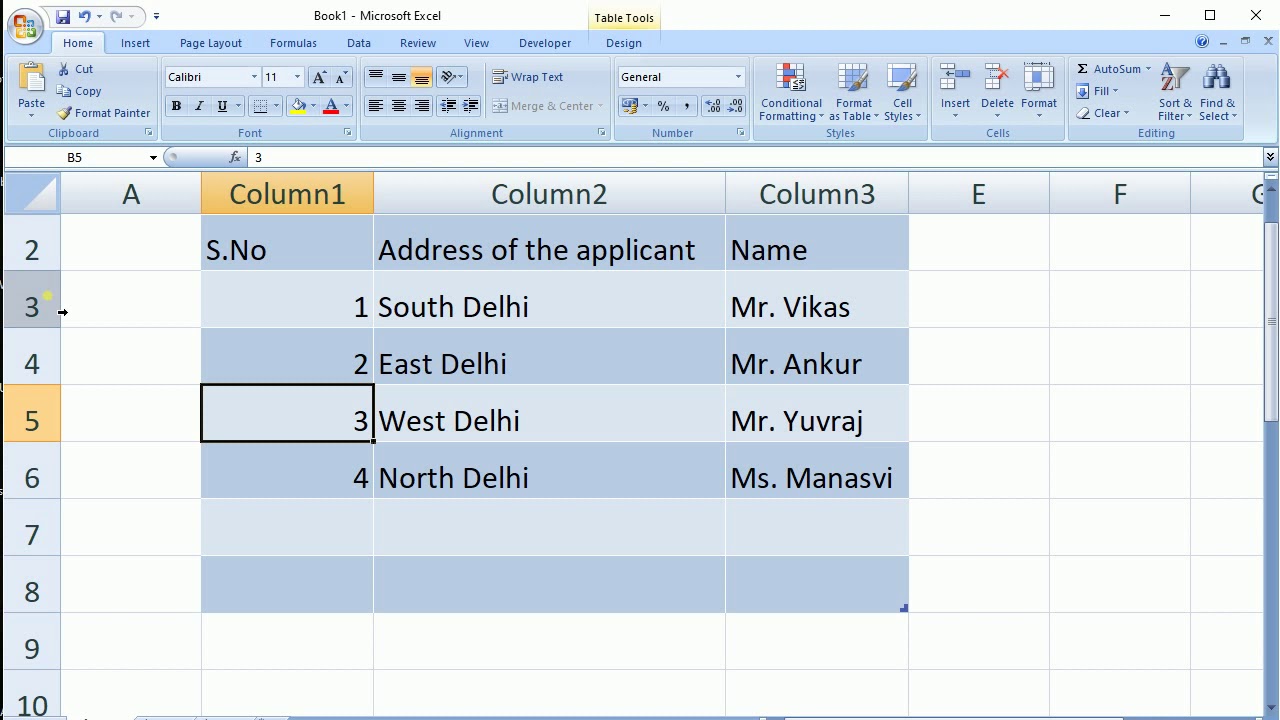Set bottom vertical alignment

[421, 77]
